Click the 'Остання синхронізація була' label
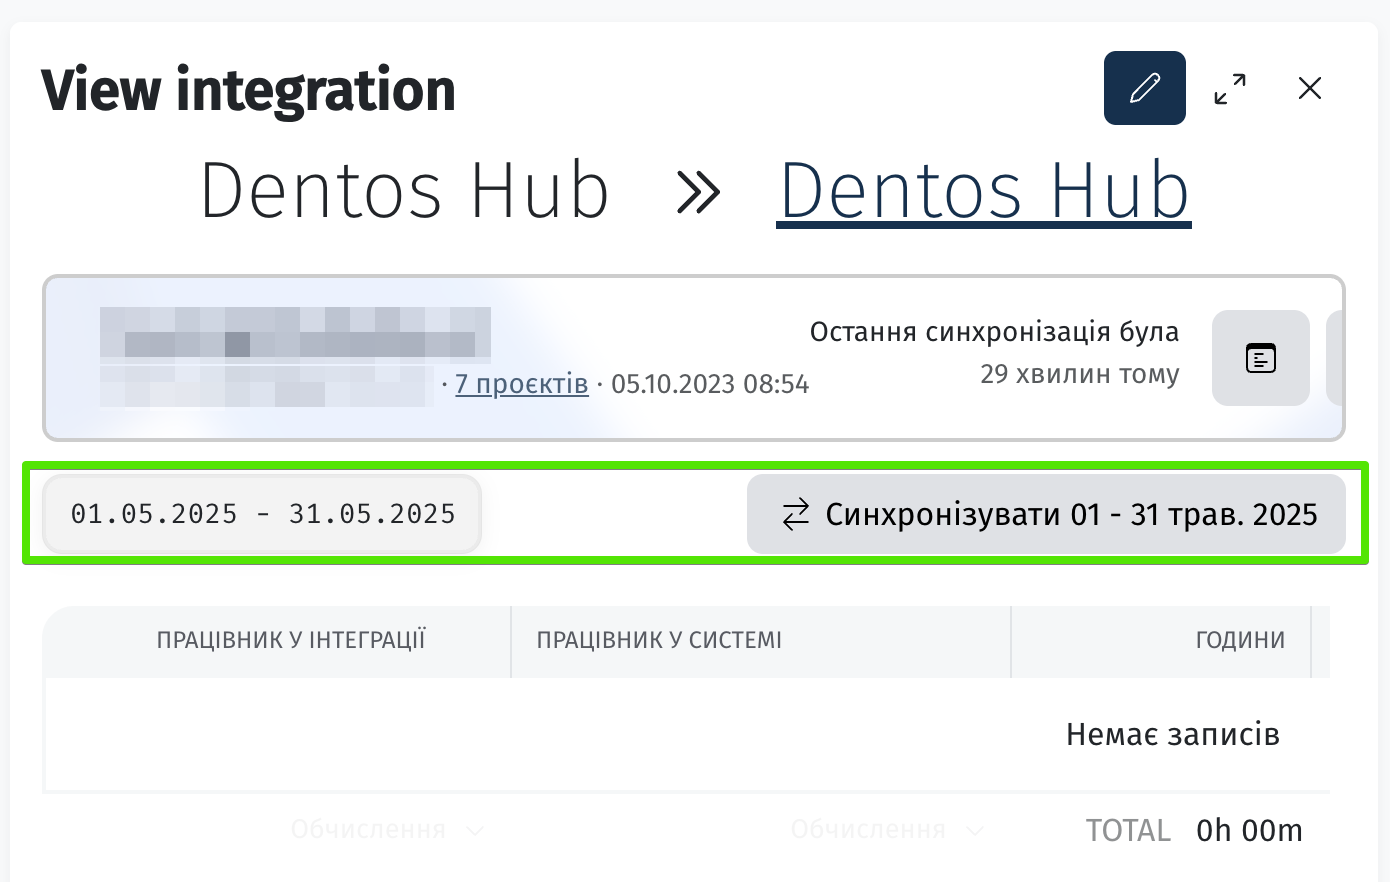Screen dimensions: 1390x882 [994, 332]
